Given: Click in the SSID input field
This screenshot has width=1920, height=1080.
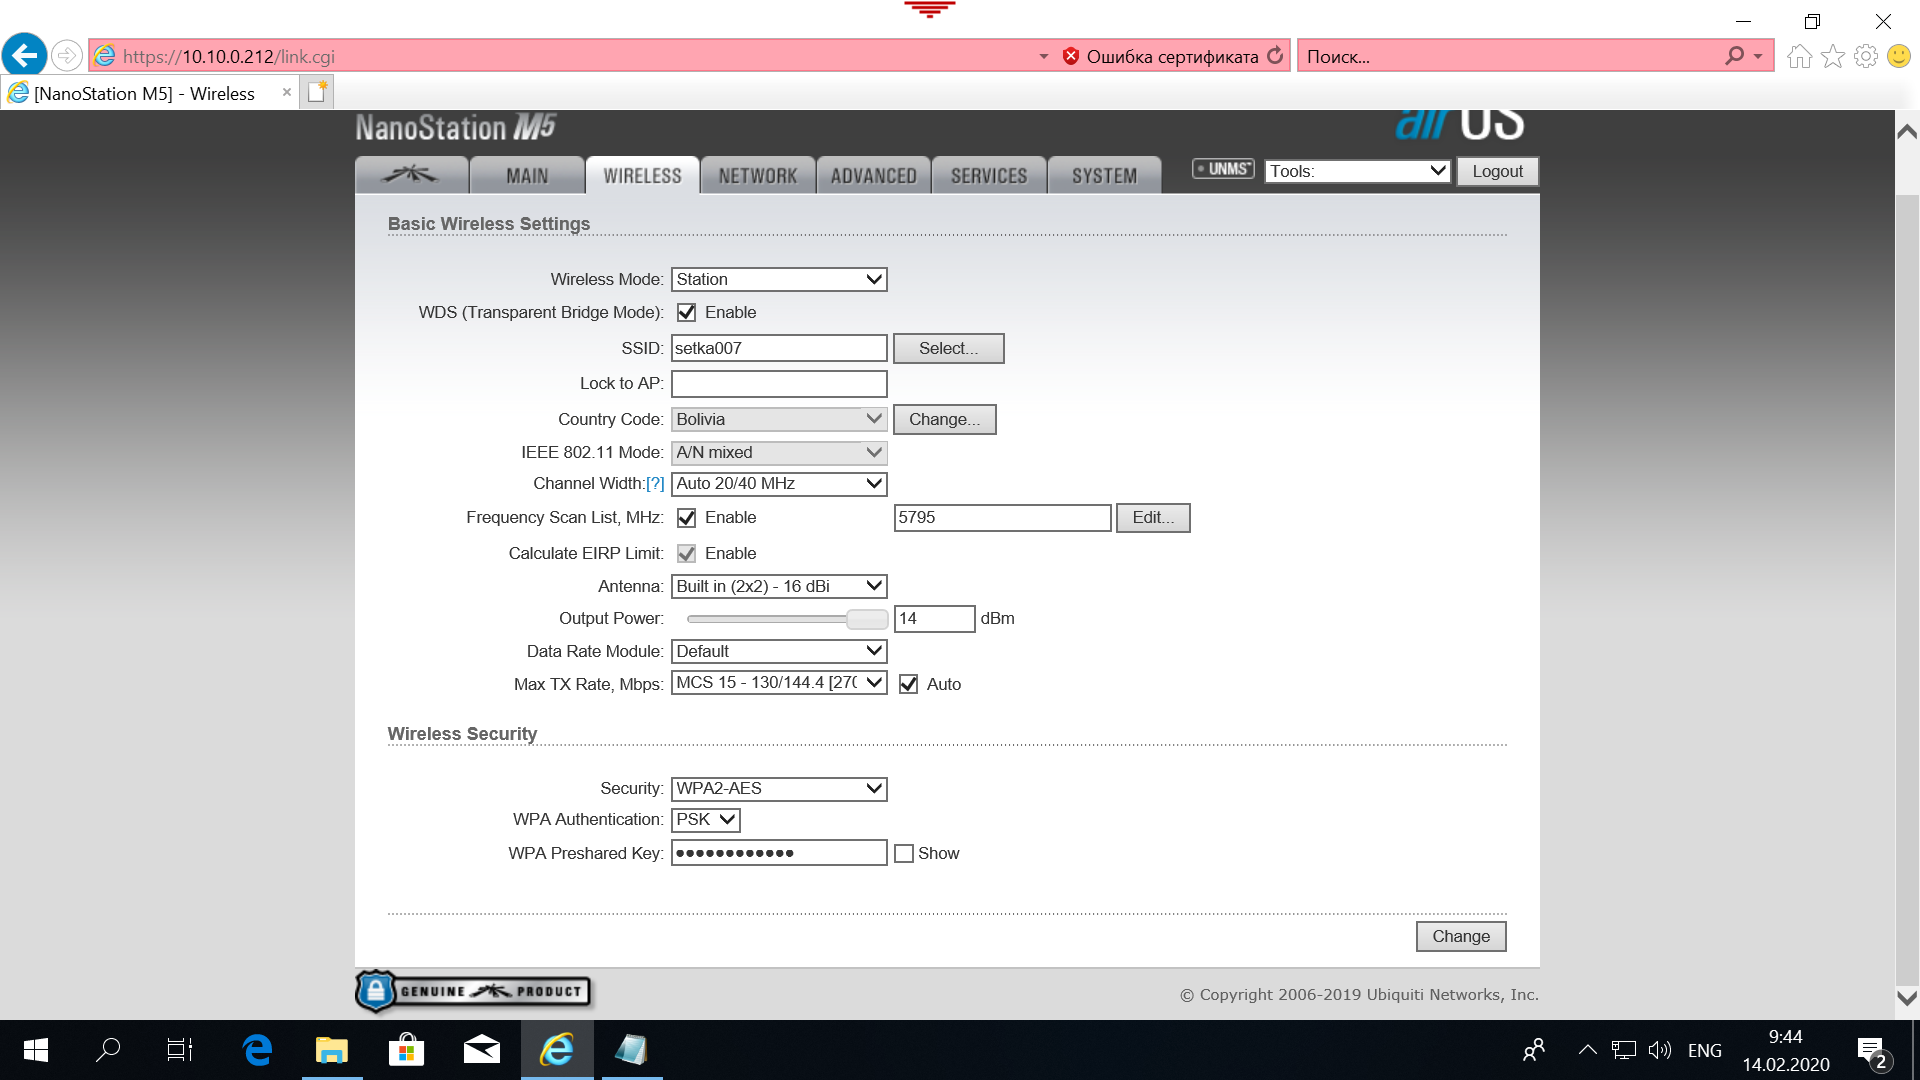Looking at the screenshot, I should tap(779, 349).
